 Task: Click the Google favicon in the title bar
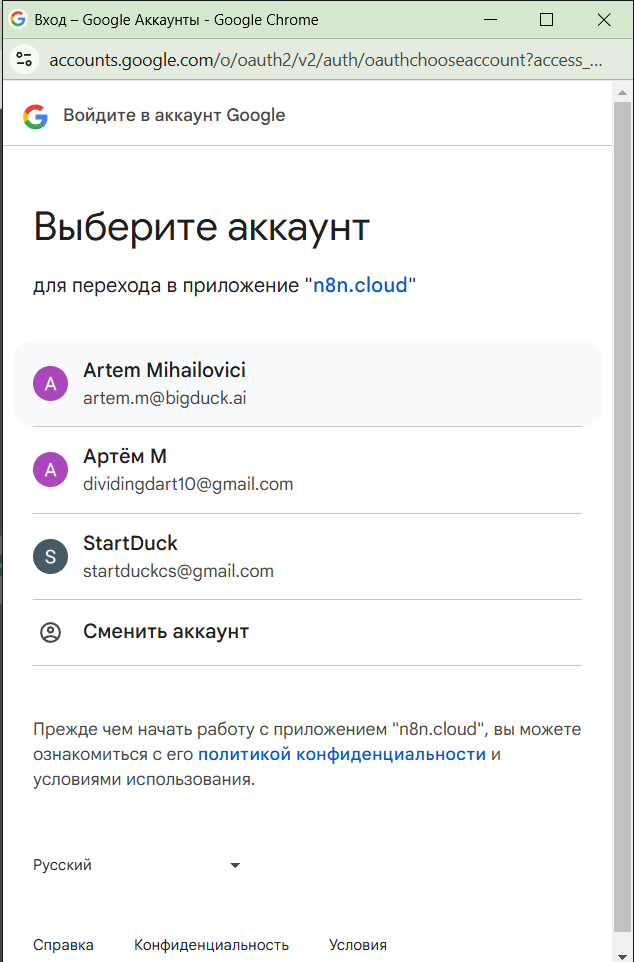click(x=18, y=19)
